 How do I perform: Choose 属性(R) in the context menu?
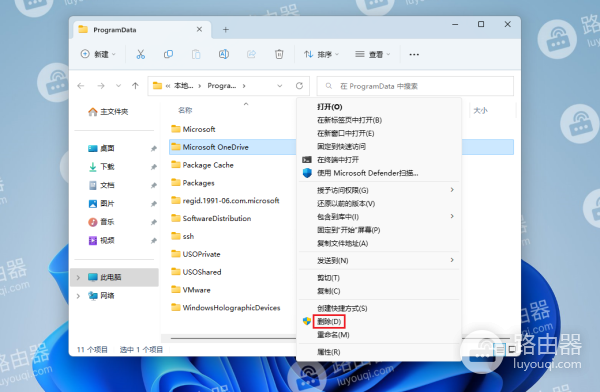[x=379, y=352]
